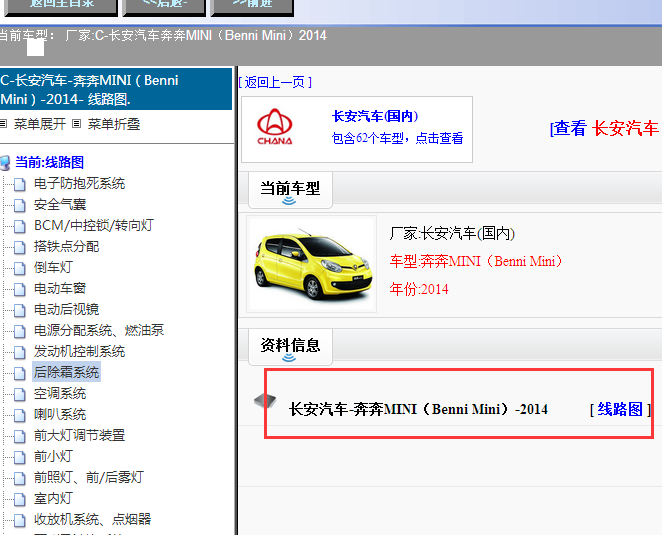Open 发动机控制系统 tree item
The image size is (662, 535).
point(79,351)
